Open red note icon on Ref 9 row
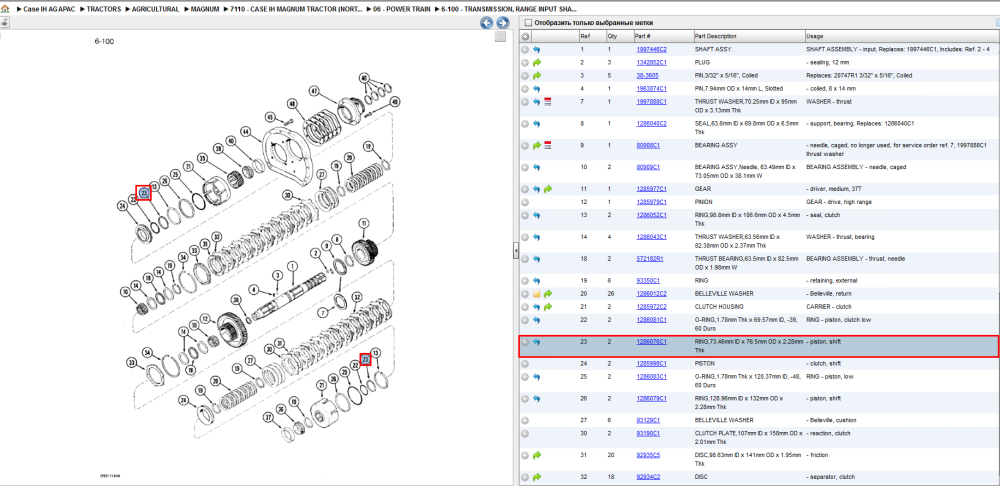Screen dimensions: 1000x486 point(547,145)
